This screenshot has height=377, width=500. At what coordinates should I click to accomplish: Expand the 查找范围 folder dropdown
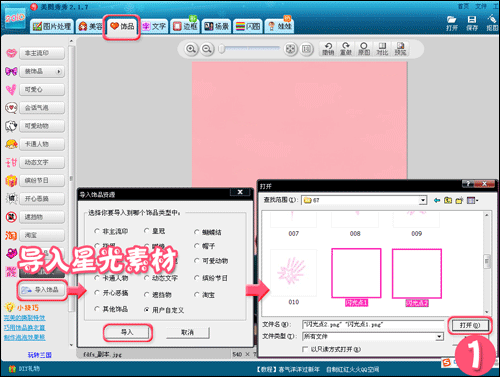423,200
